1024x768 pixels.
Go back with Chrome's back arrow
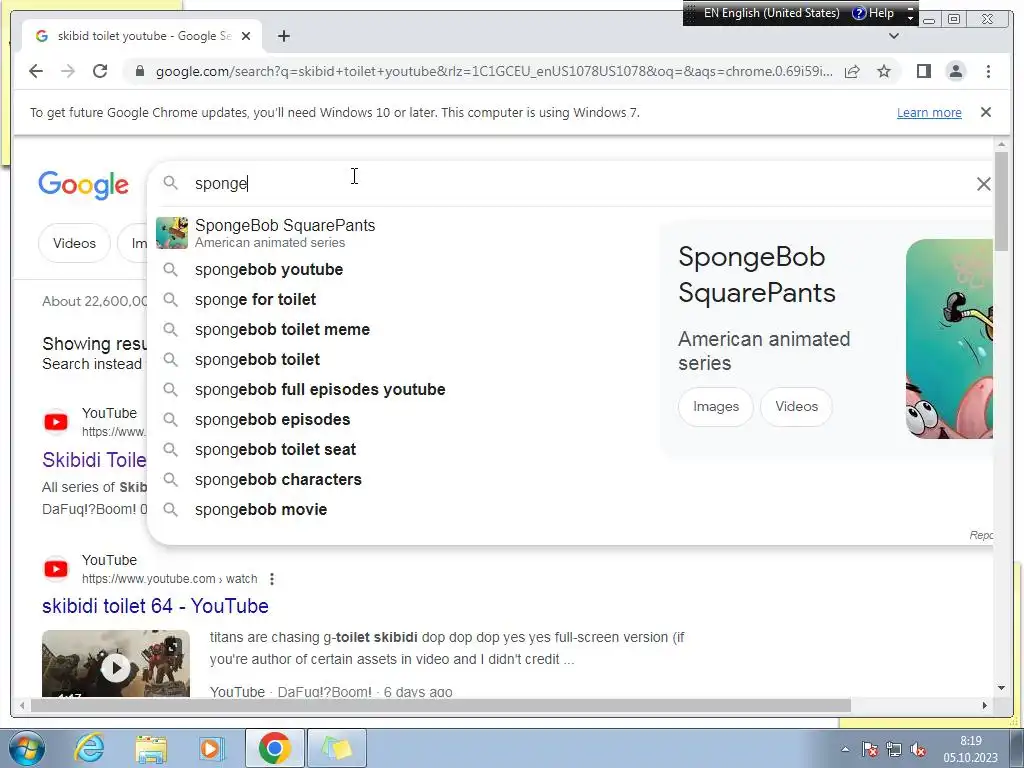(36, 71)
